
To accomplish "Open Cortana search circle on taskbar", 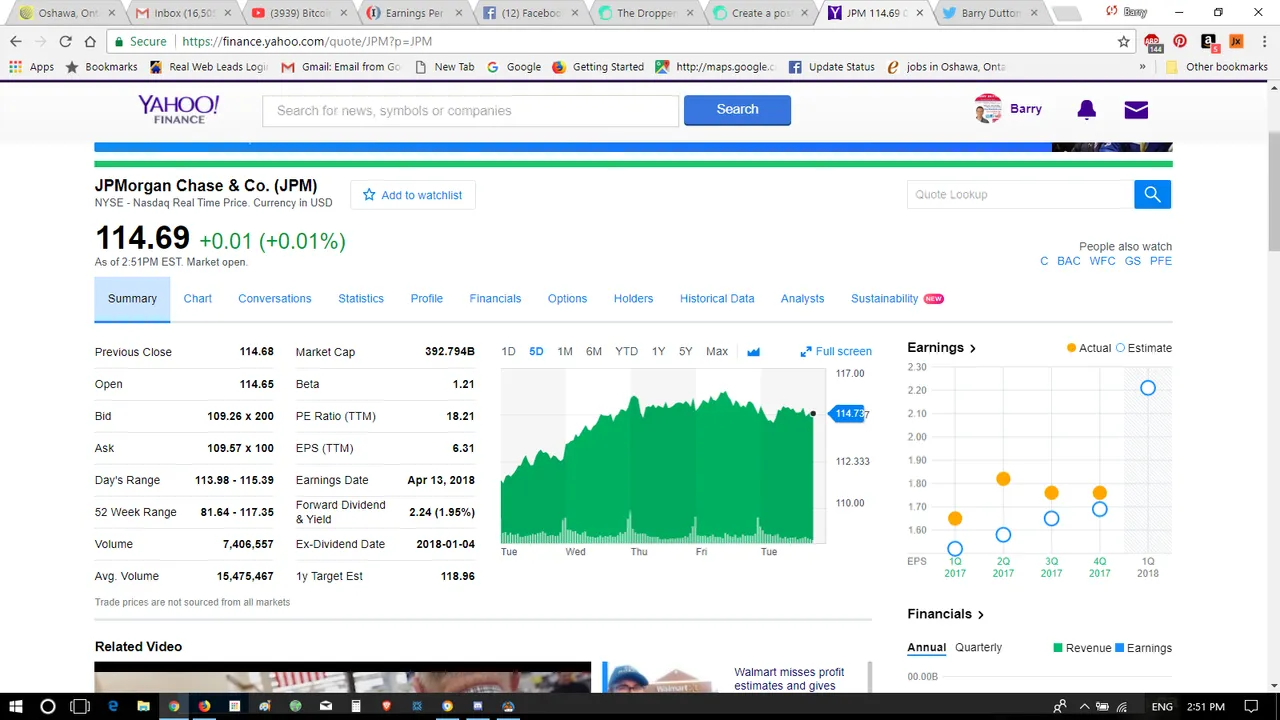I will point(47,706).
